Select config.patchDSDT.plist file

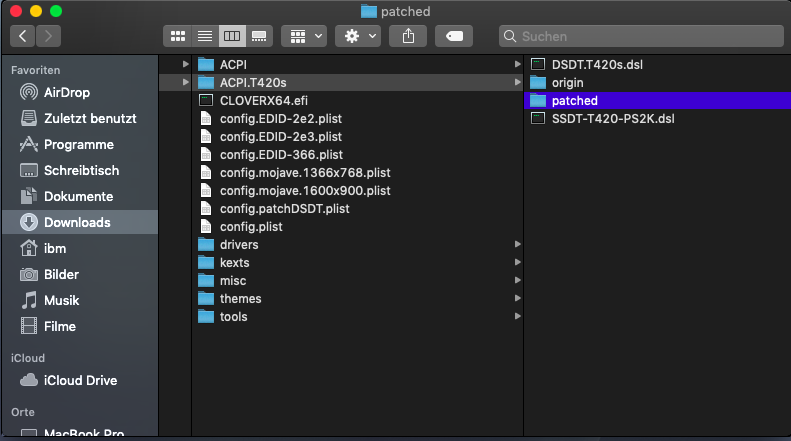coord(357,208)
